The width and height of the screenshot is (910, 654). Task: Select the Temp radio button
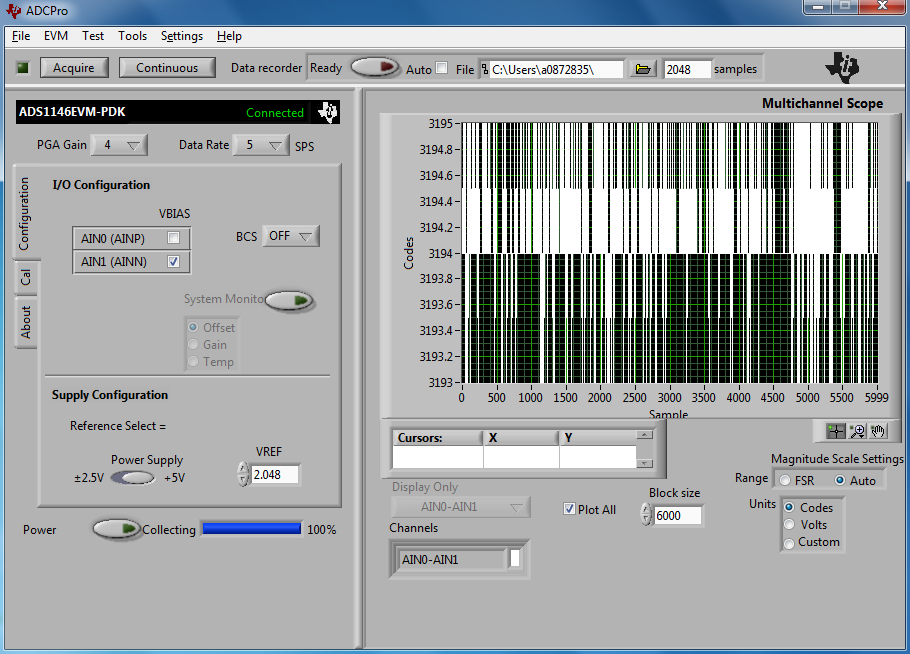(x=193, y=362)
